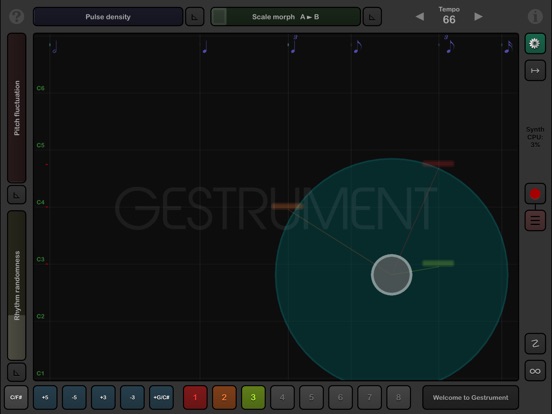This screenshot has width=552, height=414.
Task: Transpose with the -3 button
Action: click(132, 397)
